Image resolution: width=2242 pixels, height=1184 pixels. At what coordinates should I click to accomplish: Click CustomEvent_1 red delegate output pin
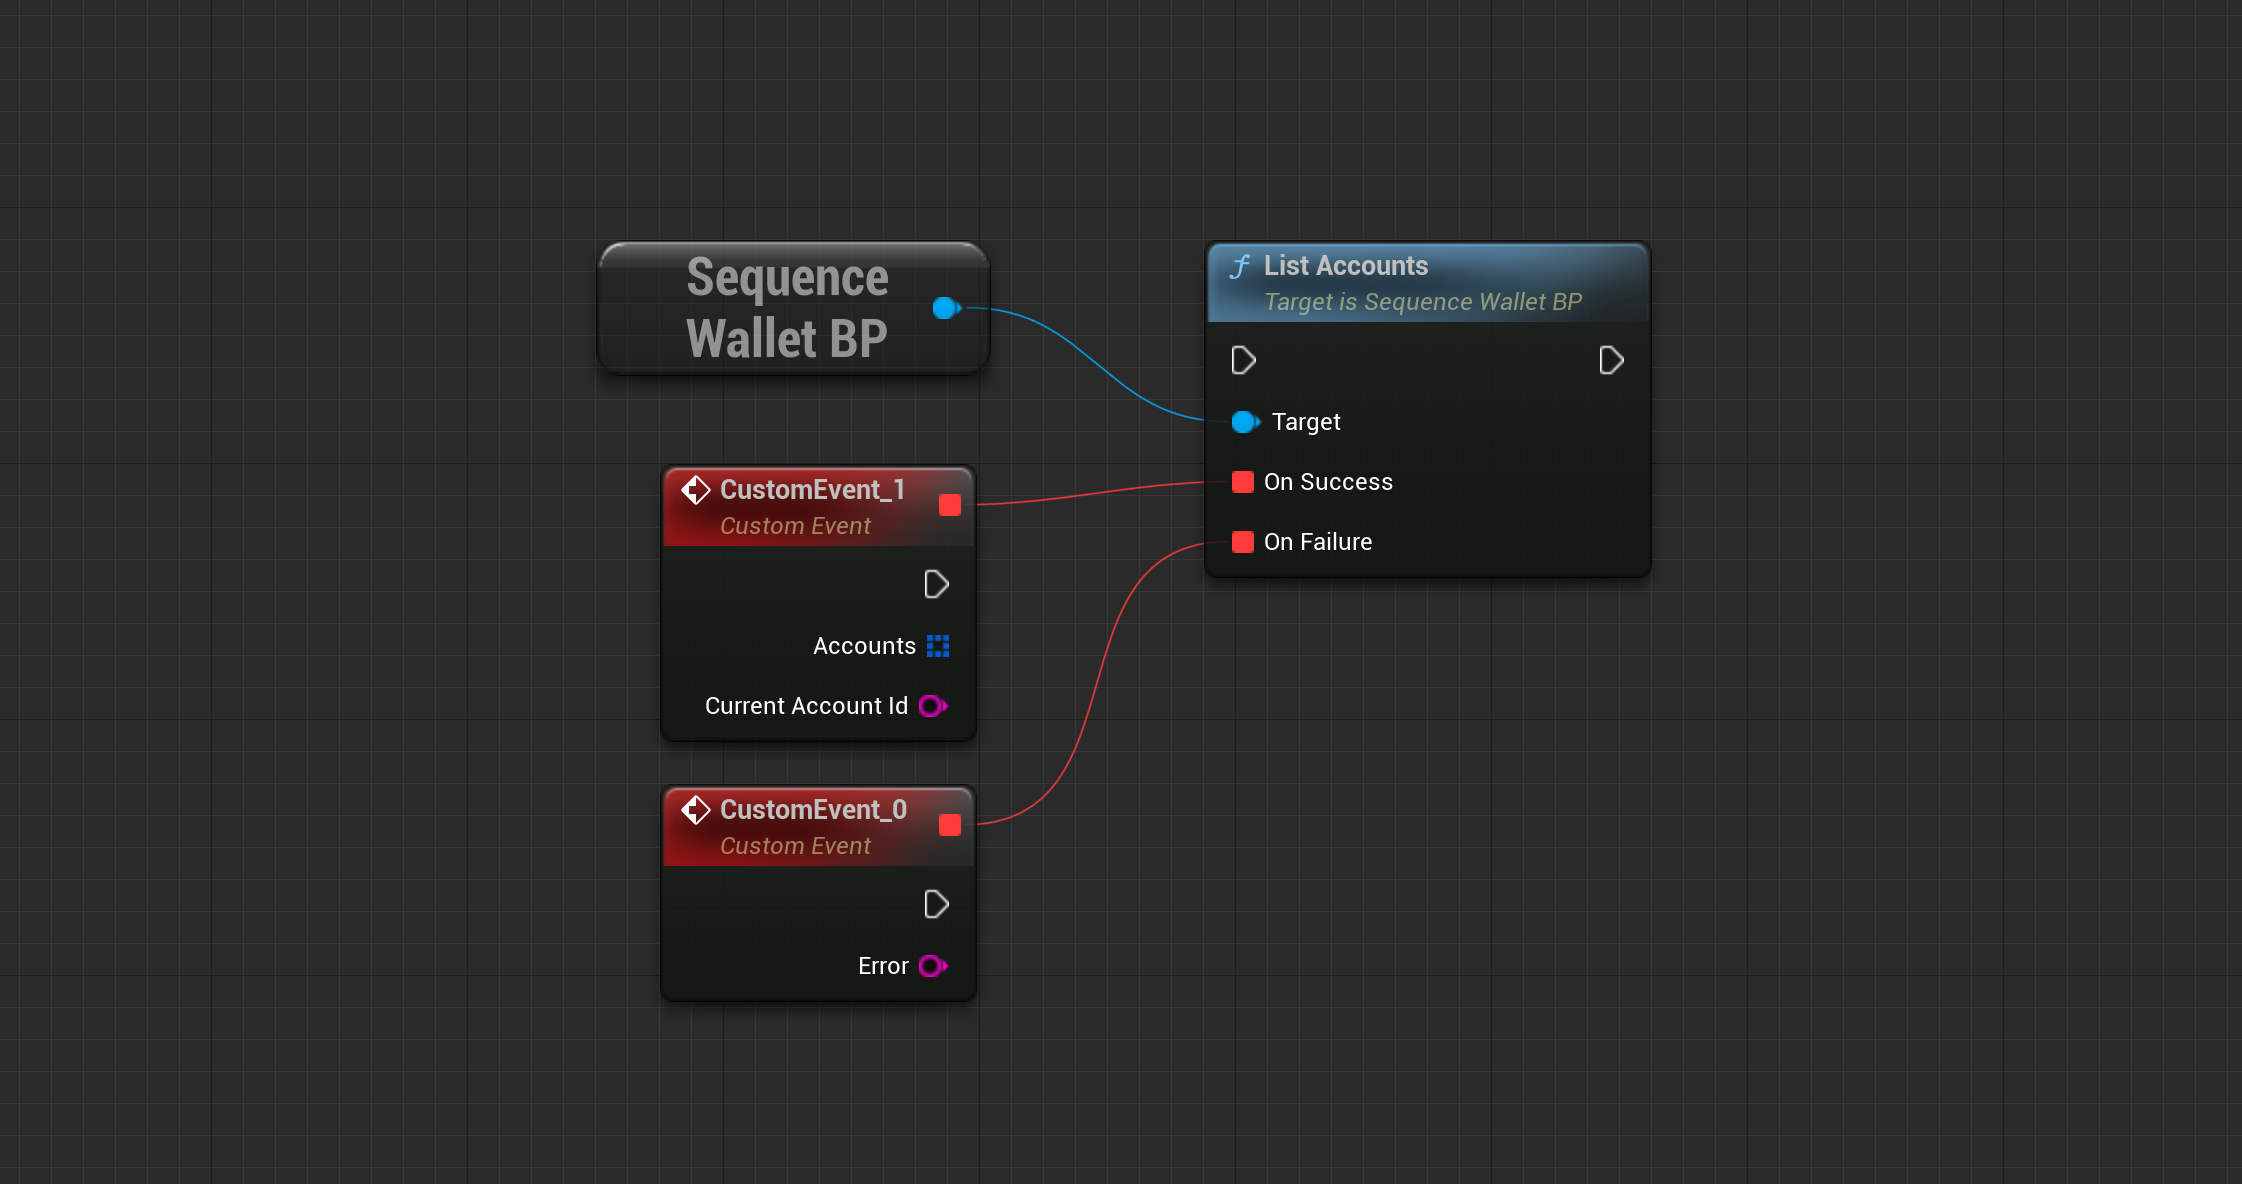pyautogui.click(x=950, y=505)
